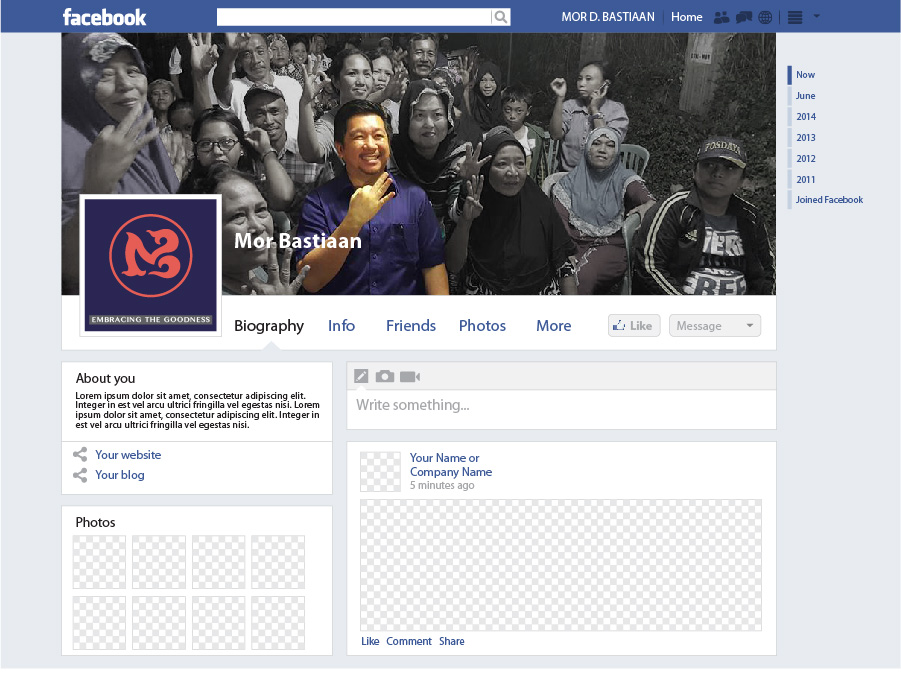Jump to 2011 on timeline
Image resolution: width=901 pixels, height=692 pixels.
(806, 179)
